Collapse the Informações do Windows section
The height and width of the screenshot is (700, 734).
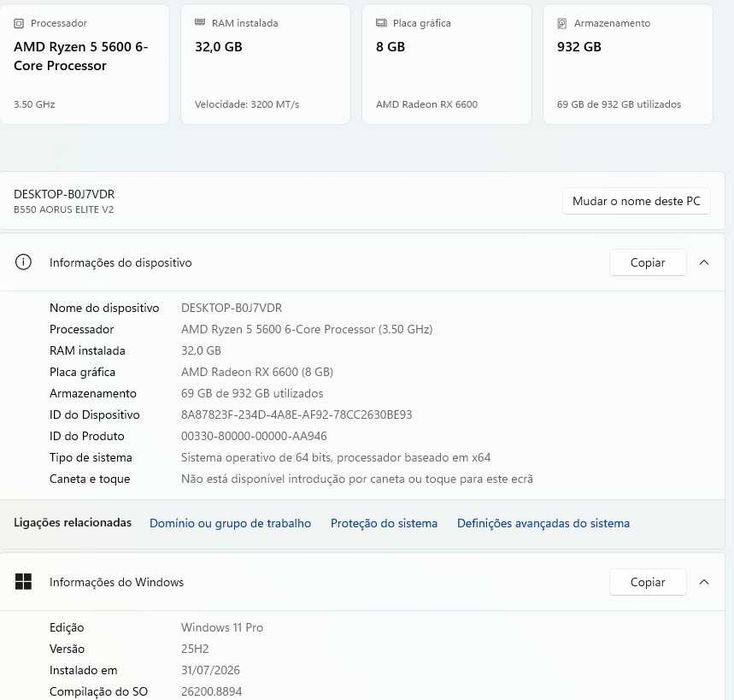click(x=704, y=582)
